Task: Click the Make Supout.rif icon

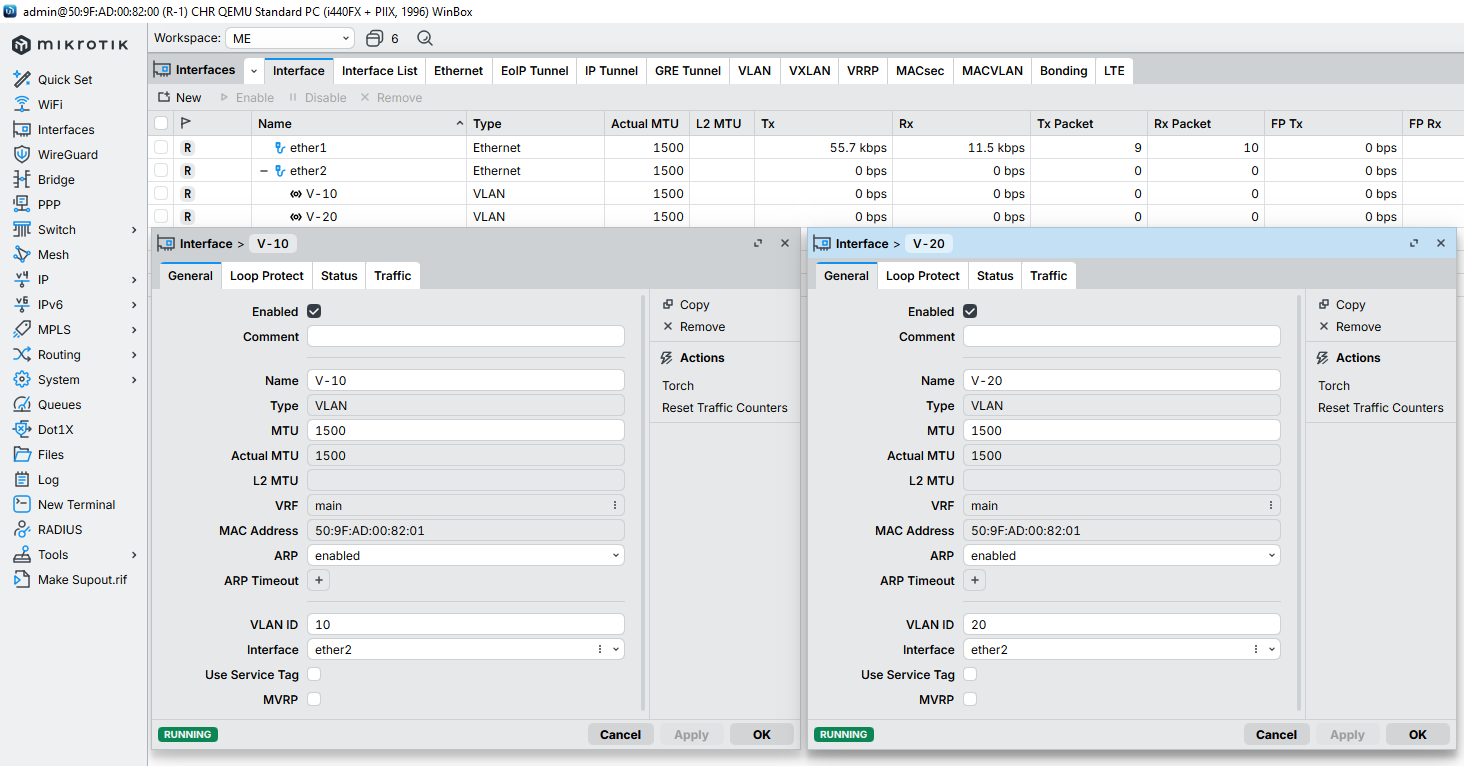Action: click(x=22, y=580)
